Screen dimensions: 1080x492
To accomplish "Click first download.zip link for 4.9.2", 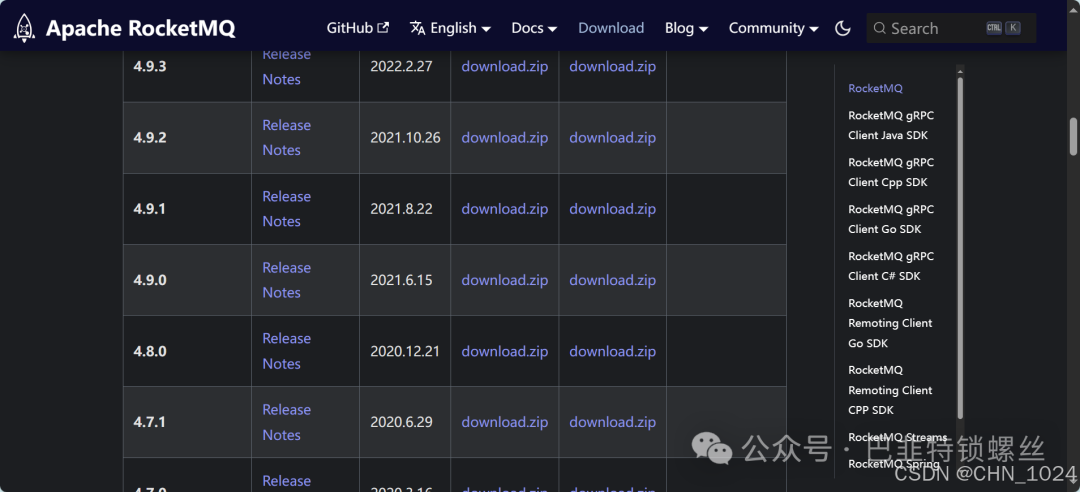I will coord(505,138).
